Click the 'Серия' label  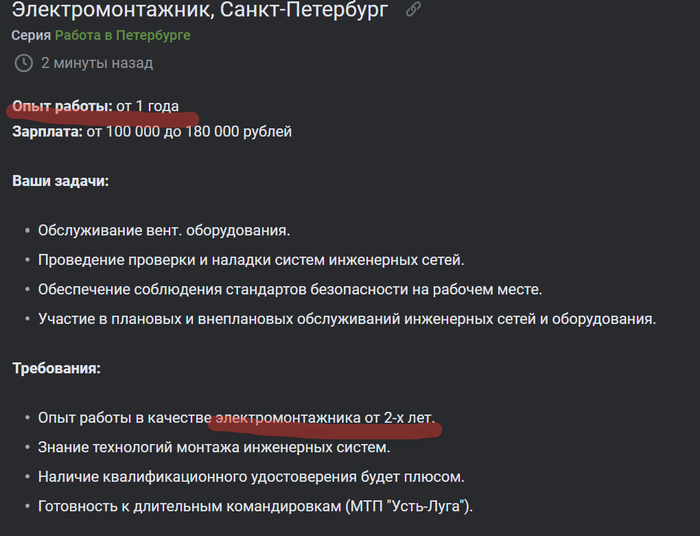[31, 35]
